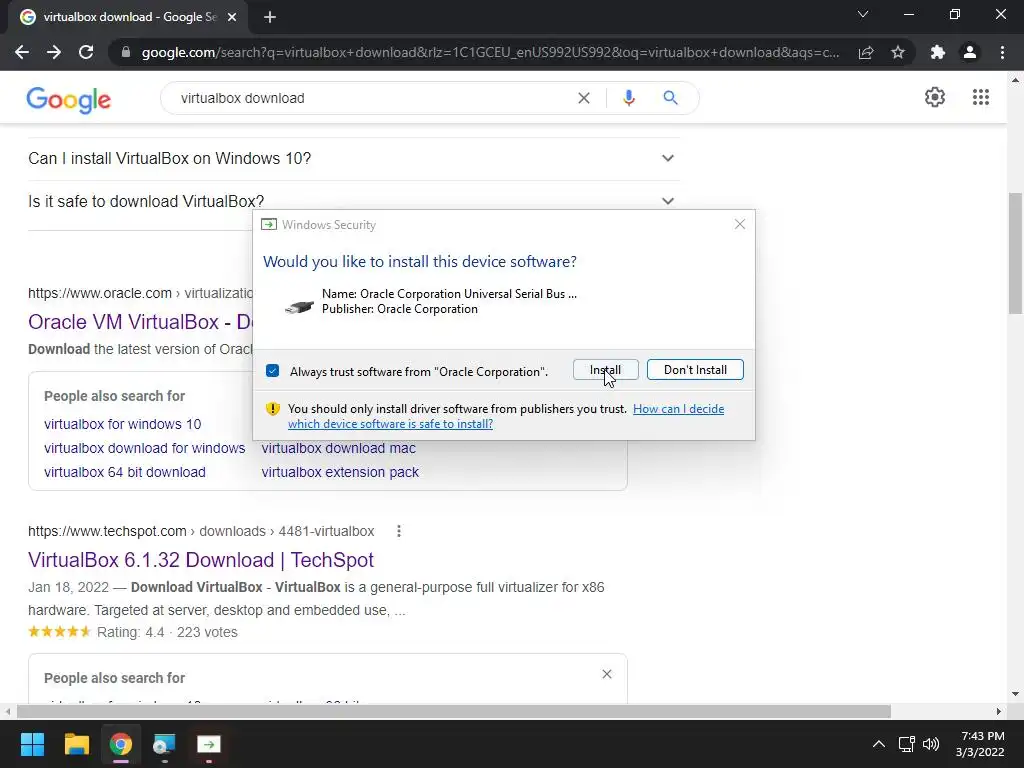Open Windows Security dialog taskbar icon

tap(209, 744)
